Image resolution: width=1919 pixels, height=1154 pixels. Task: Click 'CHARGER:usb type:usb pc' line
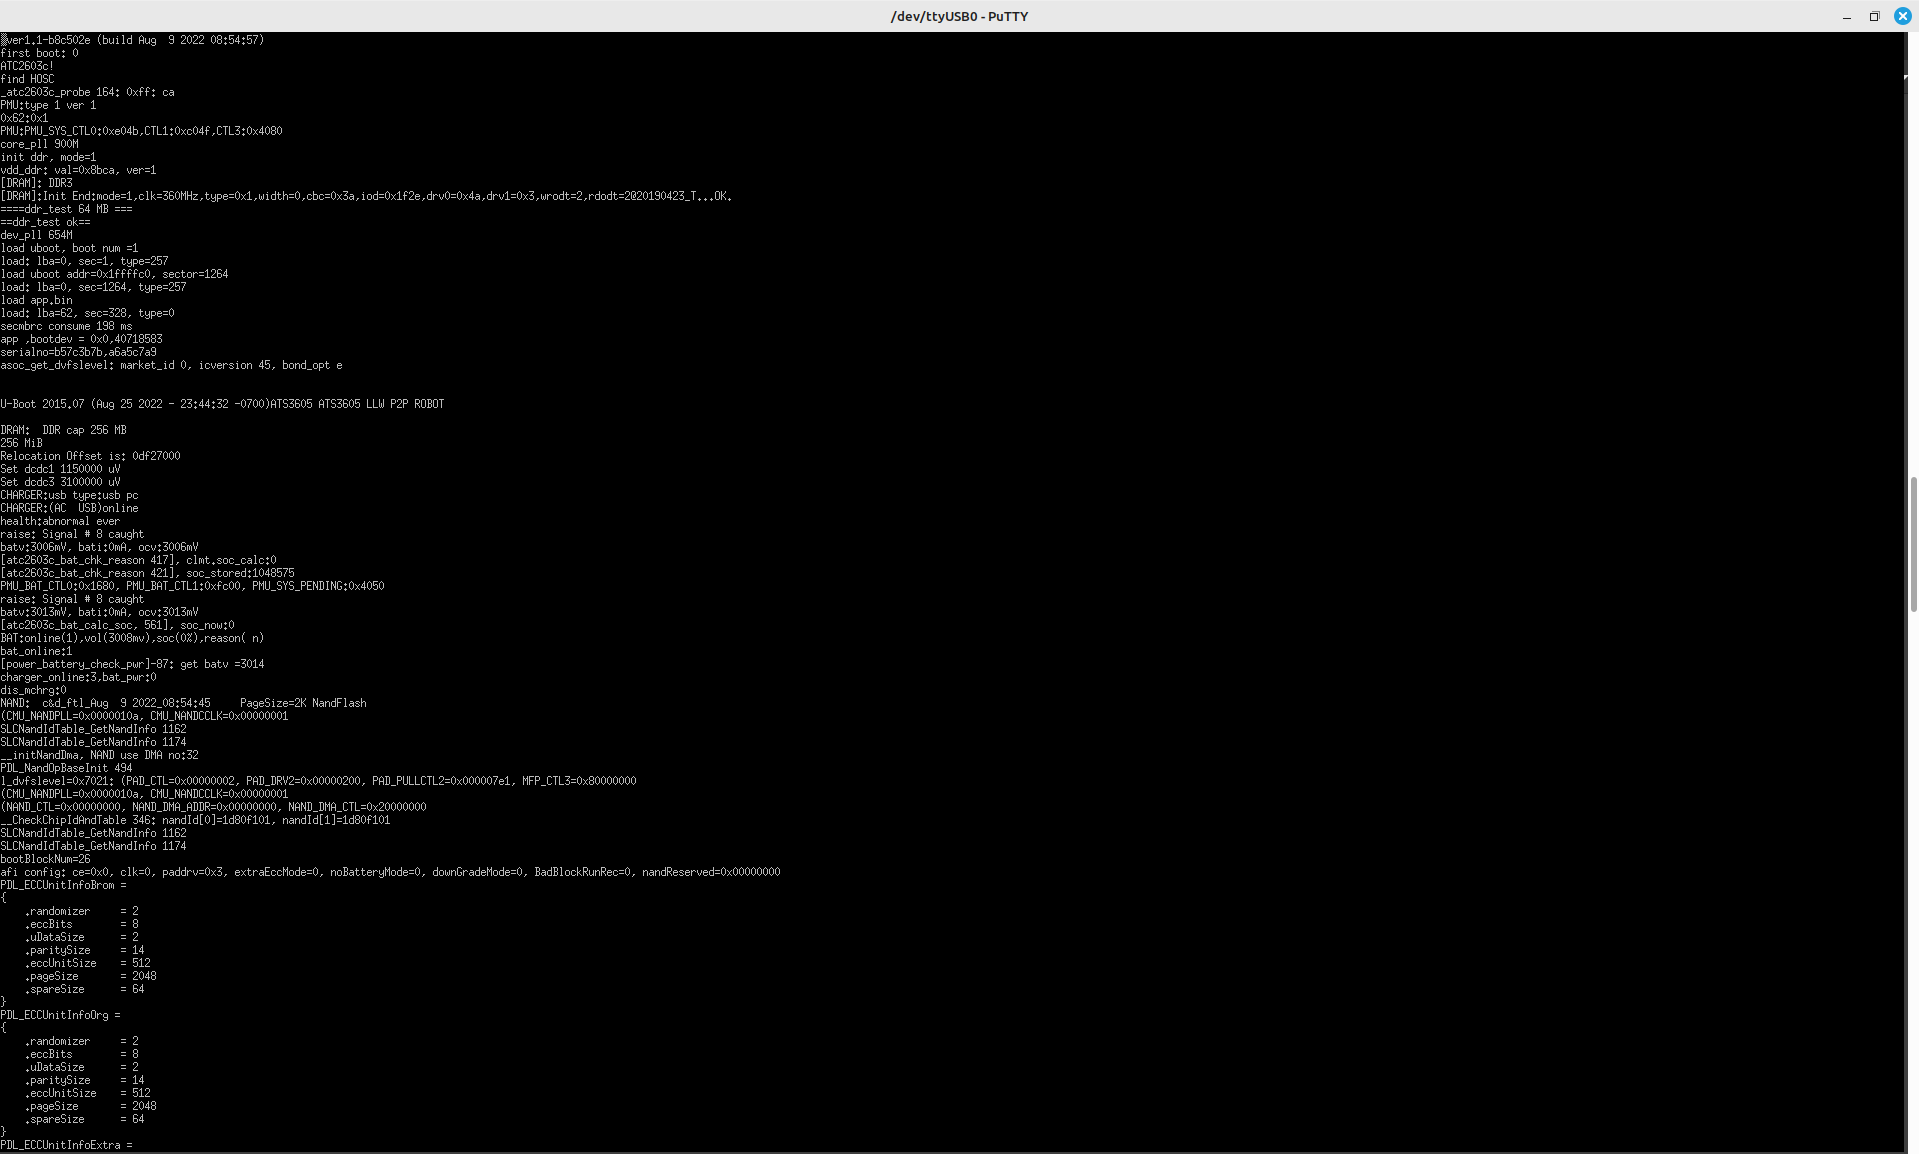click(69, 495)
